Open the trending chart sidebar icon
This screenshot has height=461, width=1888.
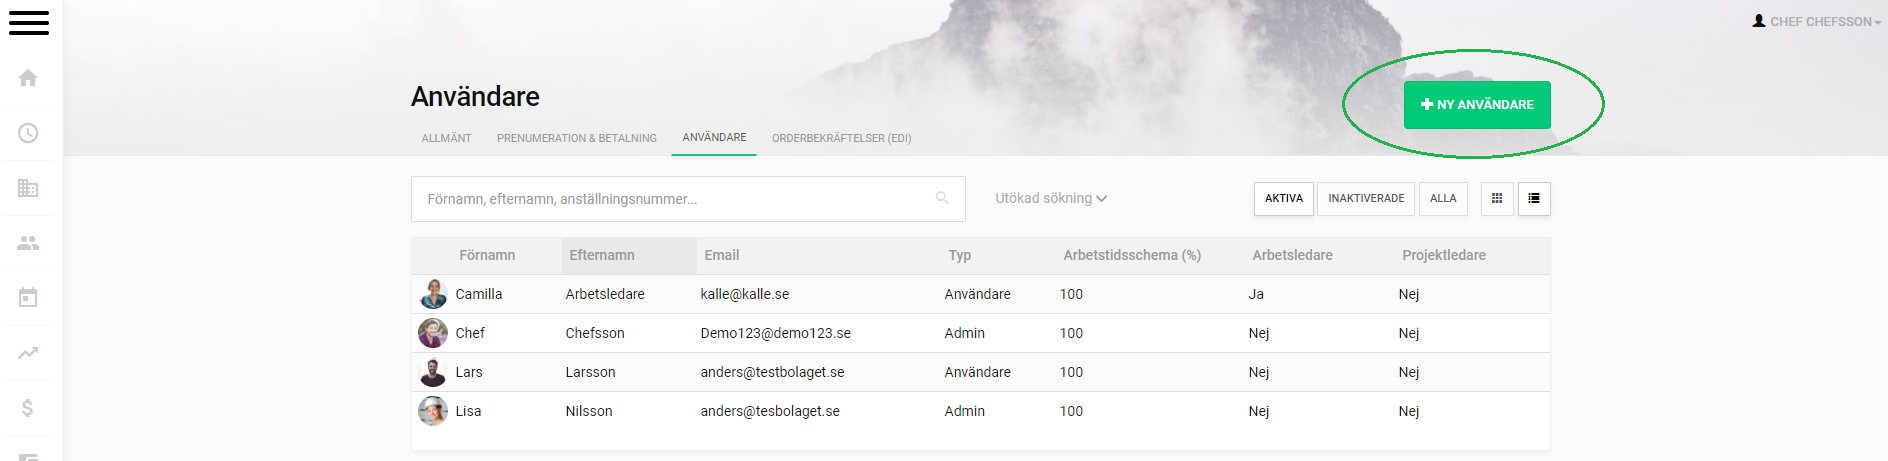pyautogui.click(x=28, y=352)
